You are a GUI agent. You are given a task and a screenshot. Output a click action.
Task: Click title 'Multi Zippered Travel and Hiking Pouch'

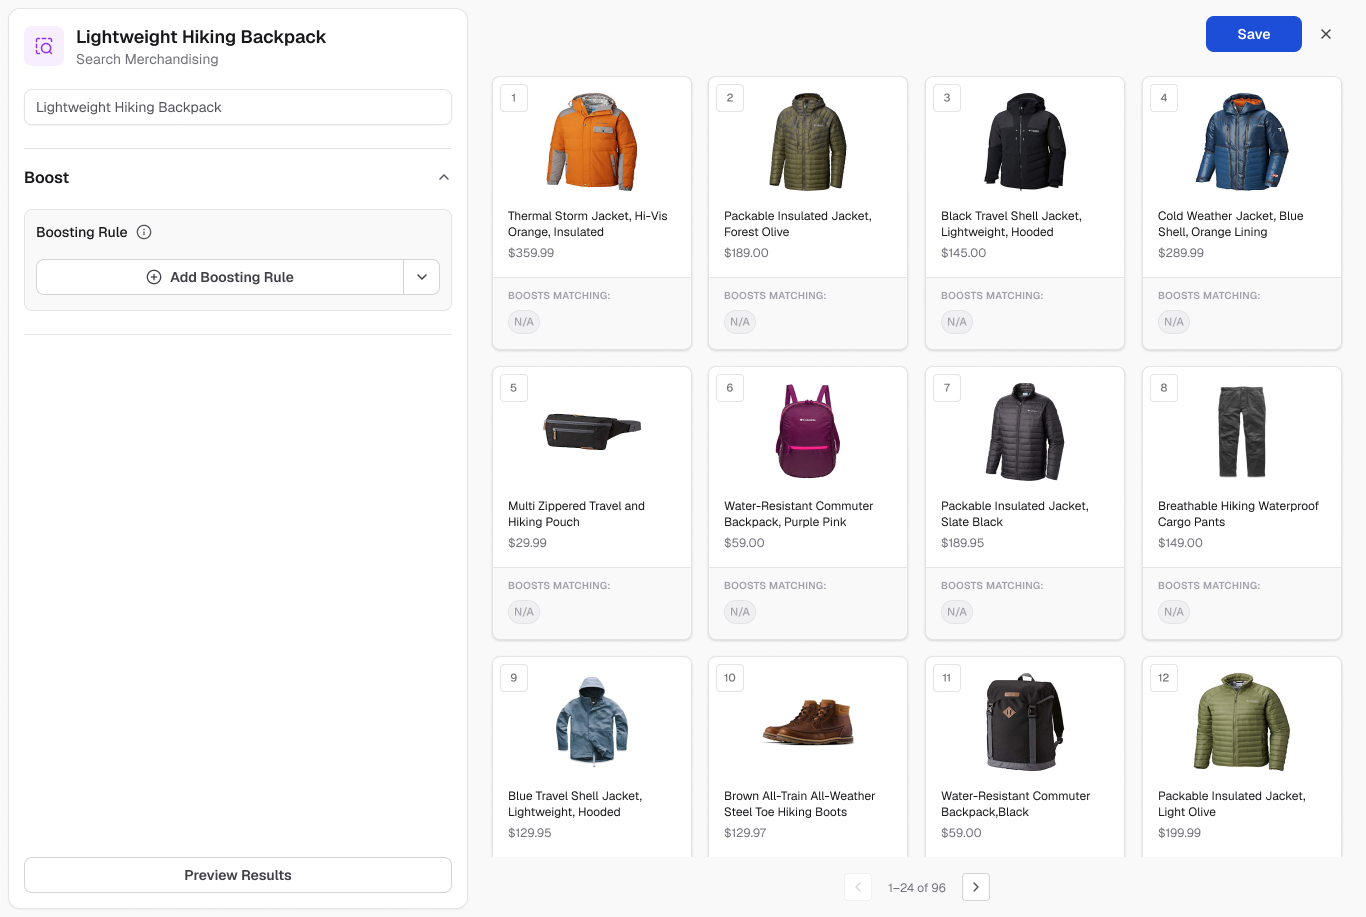pyautogui.click(x=576, y=514)
